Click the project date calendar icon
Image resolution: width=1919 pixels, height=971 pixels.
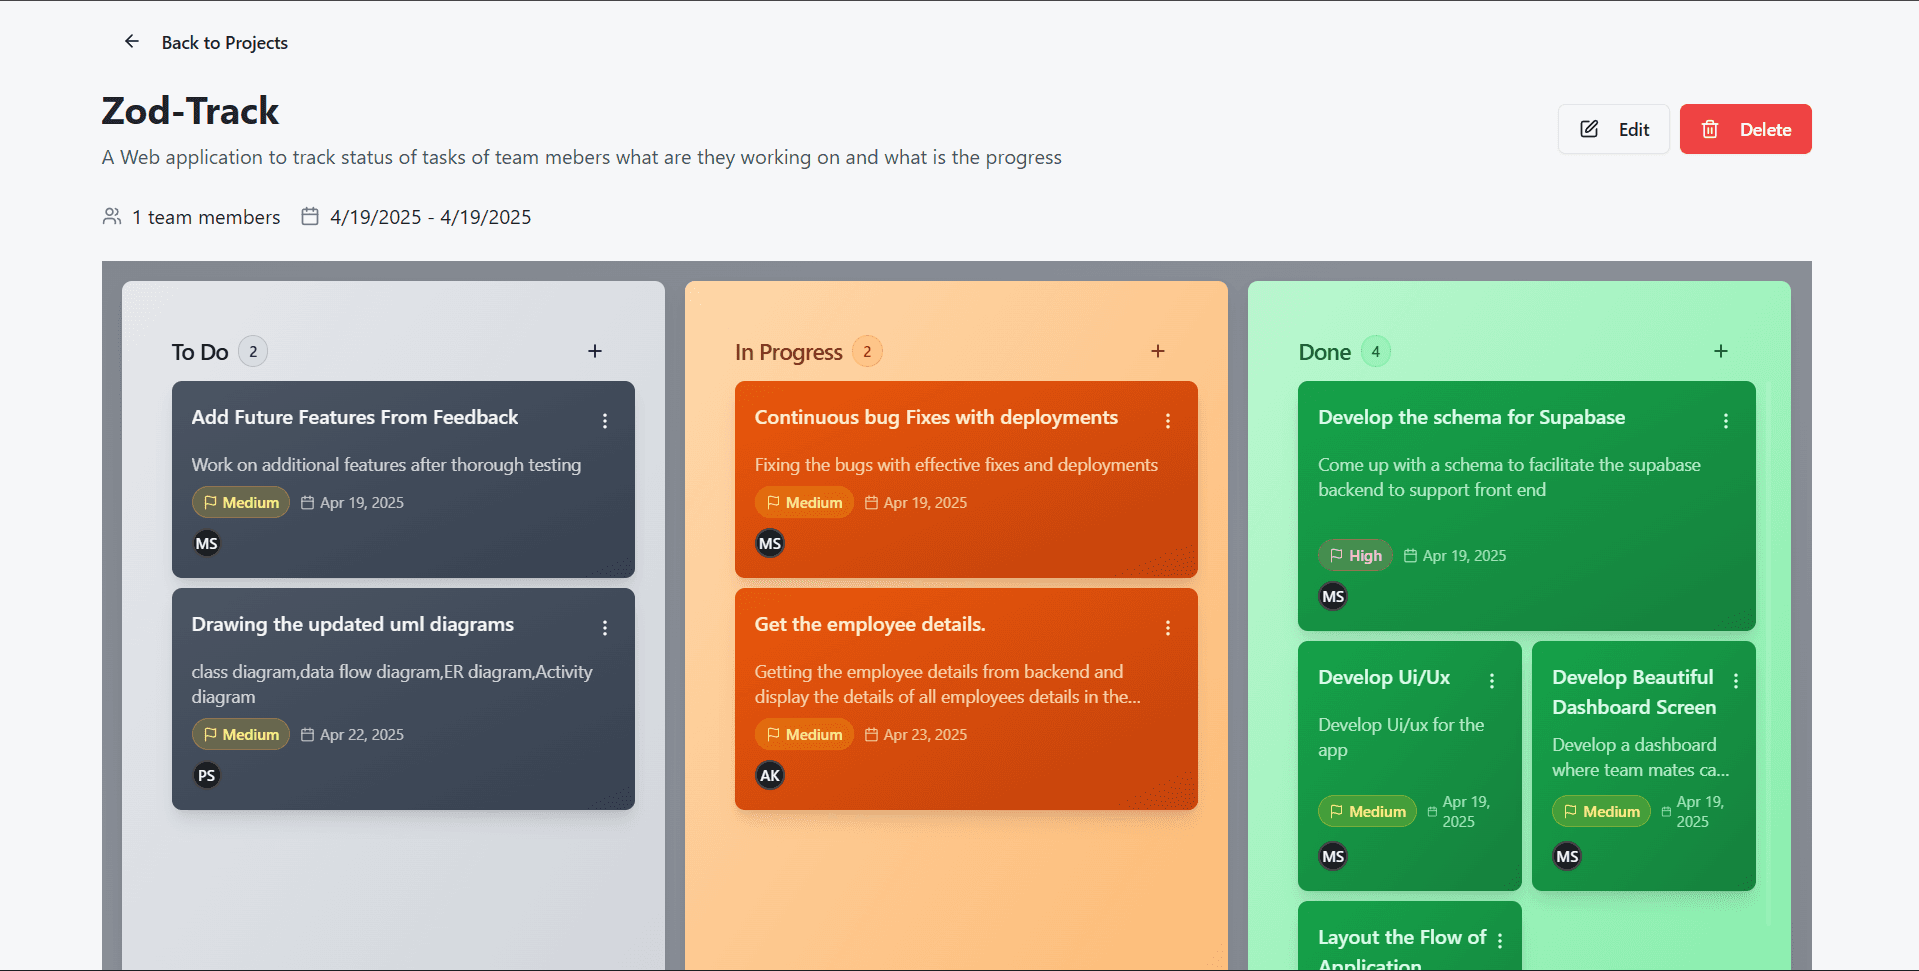(310, 216)
